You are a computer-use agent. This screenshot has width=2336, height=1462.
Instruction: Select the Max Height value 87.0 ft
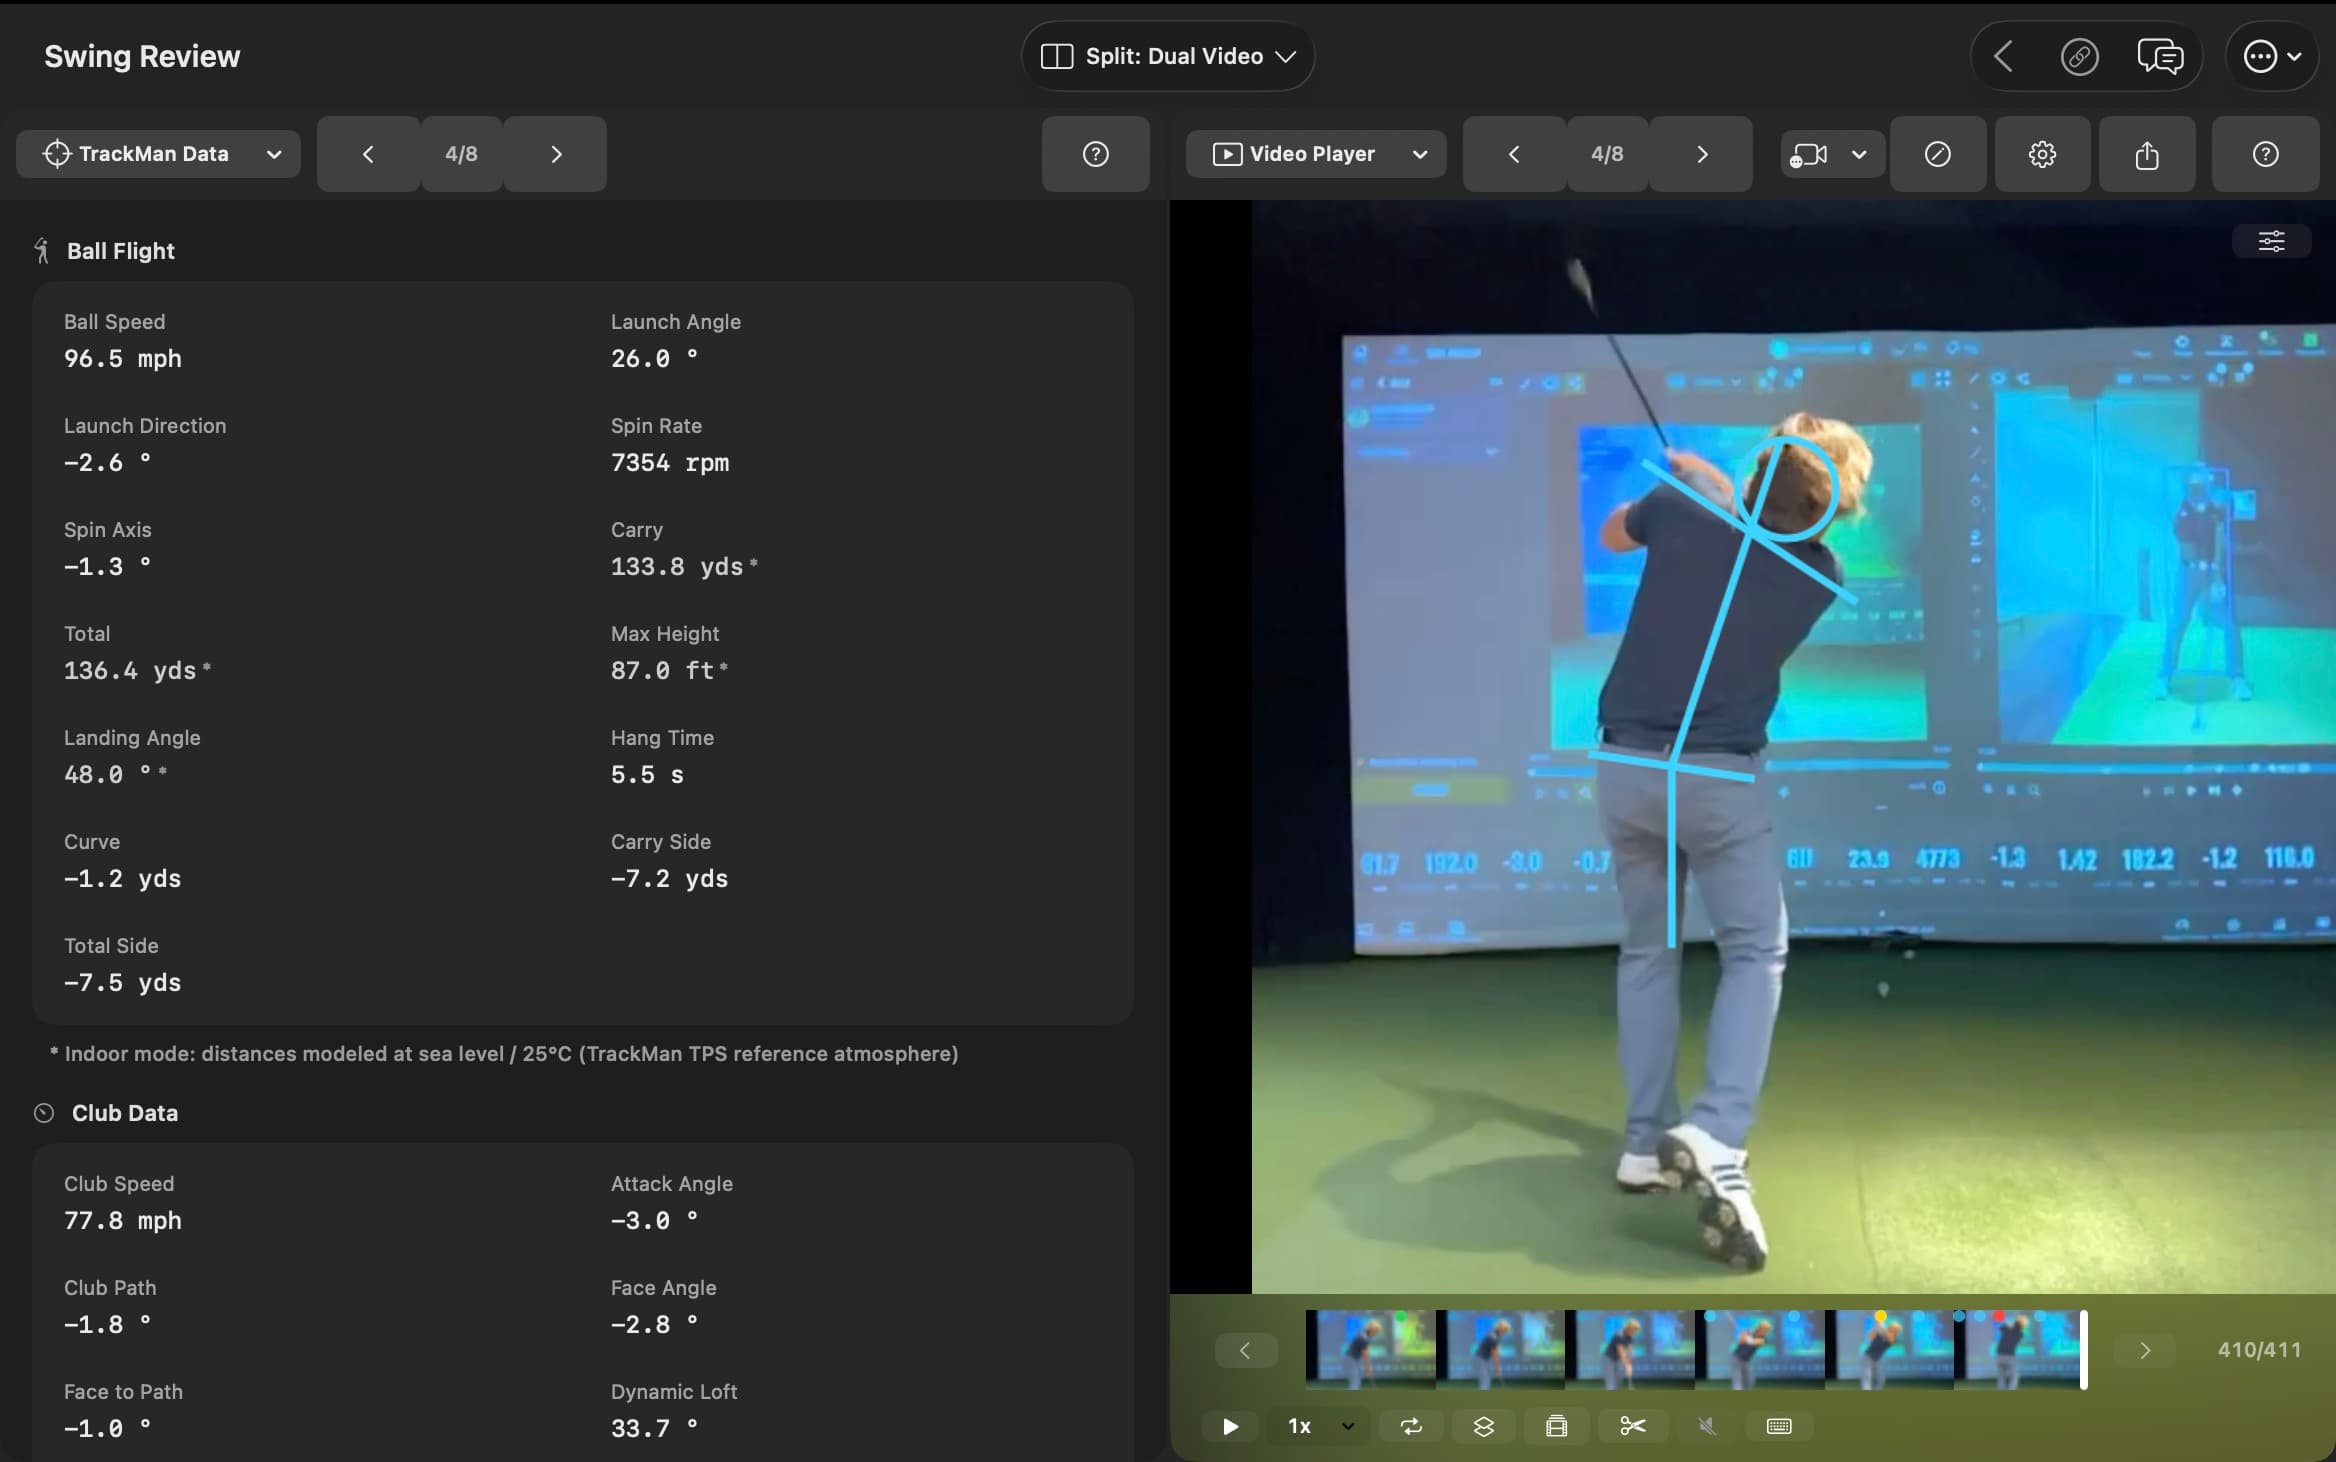click(662, 670)
